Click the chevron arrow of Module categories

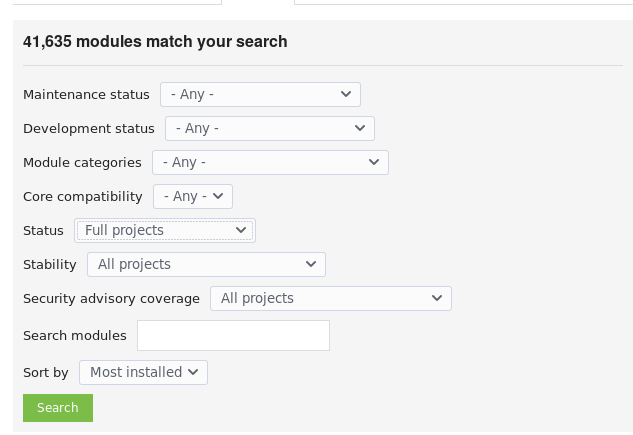(x=374, y=162)
